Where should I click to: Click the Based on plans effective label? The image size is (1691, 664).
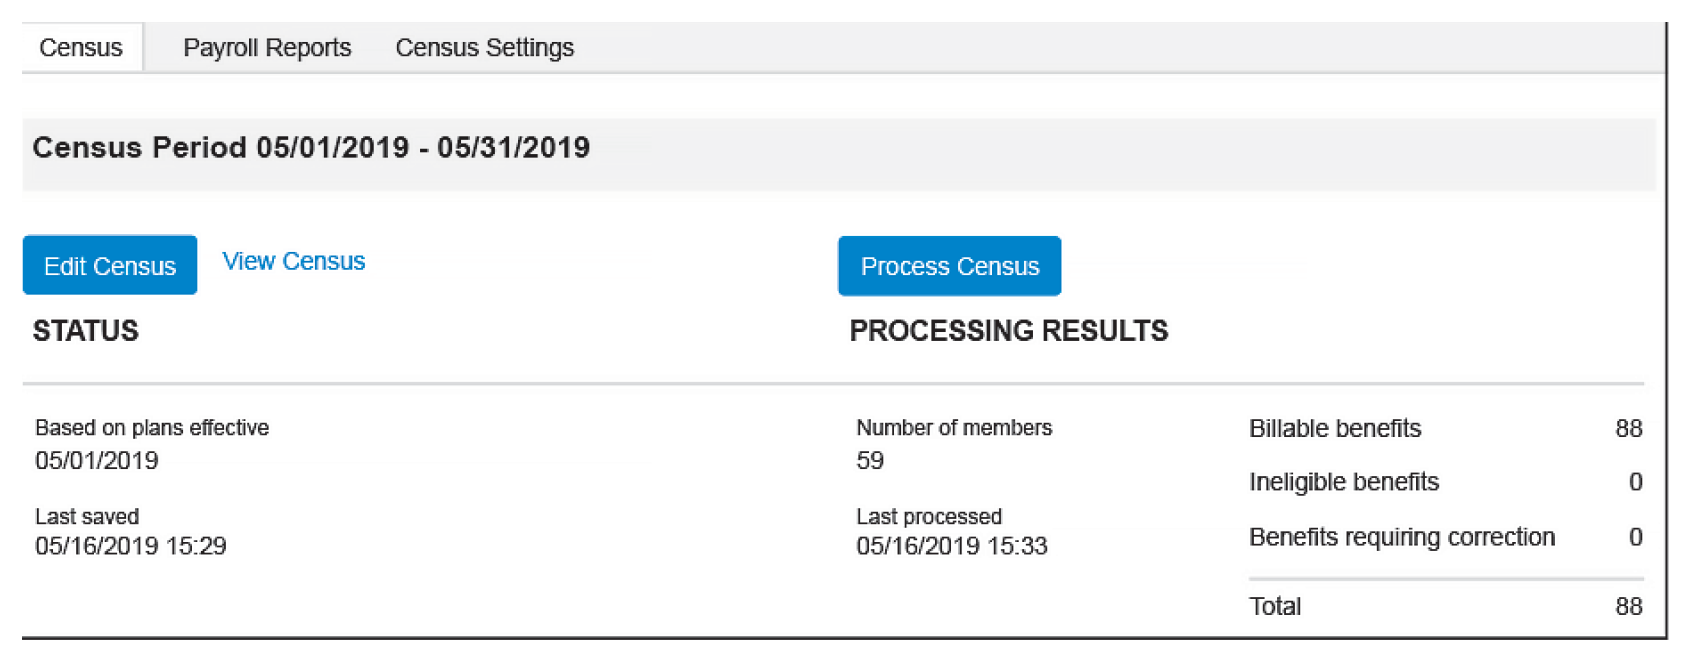point(152,428)
